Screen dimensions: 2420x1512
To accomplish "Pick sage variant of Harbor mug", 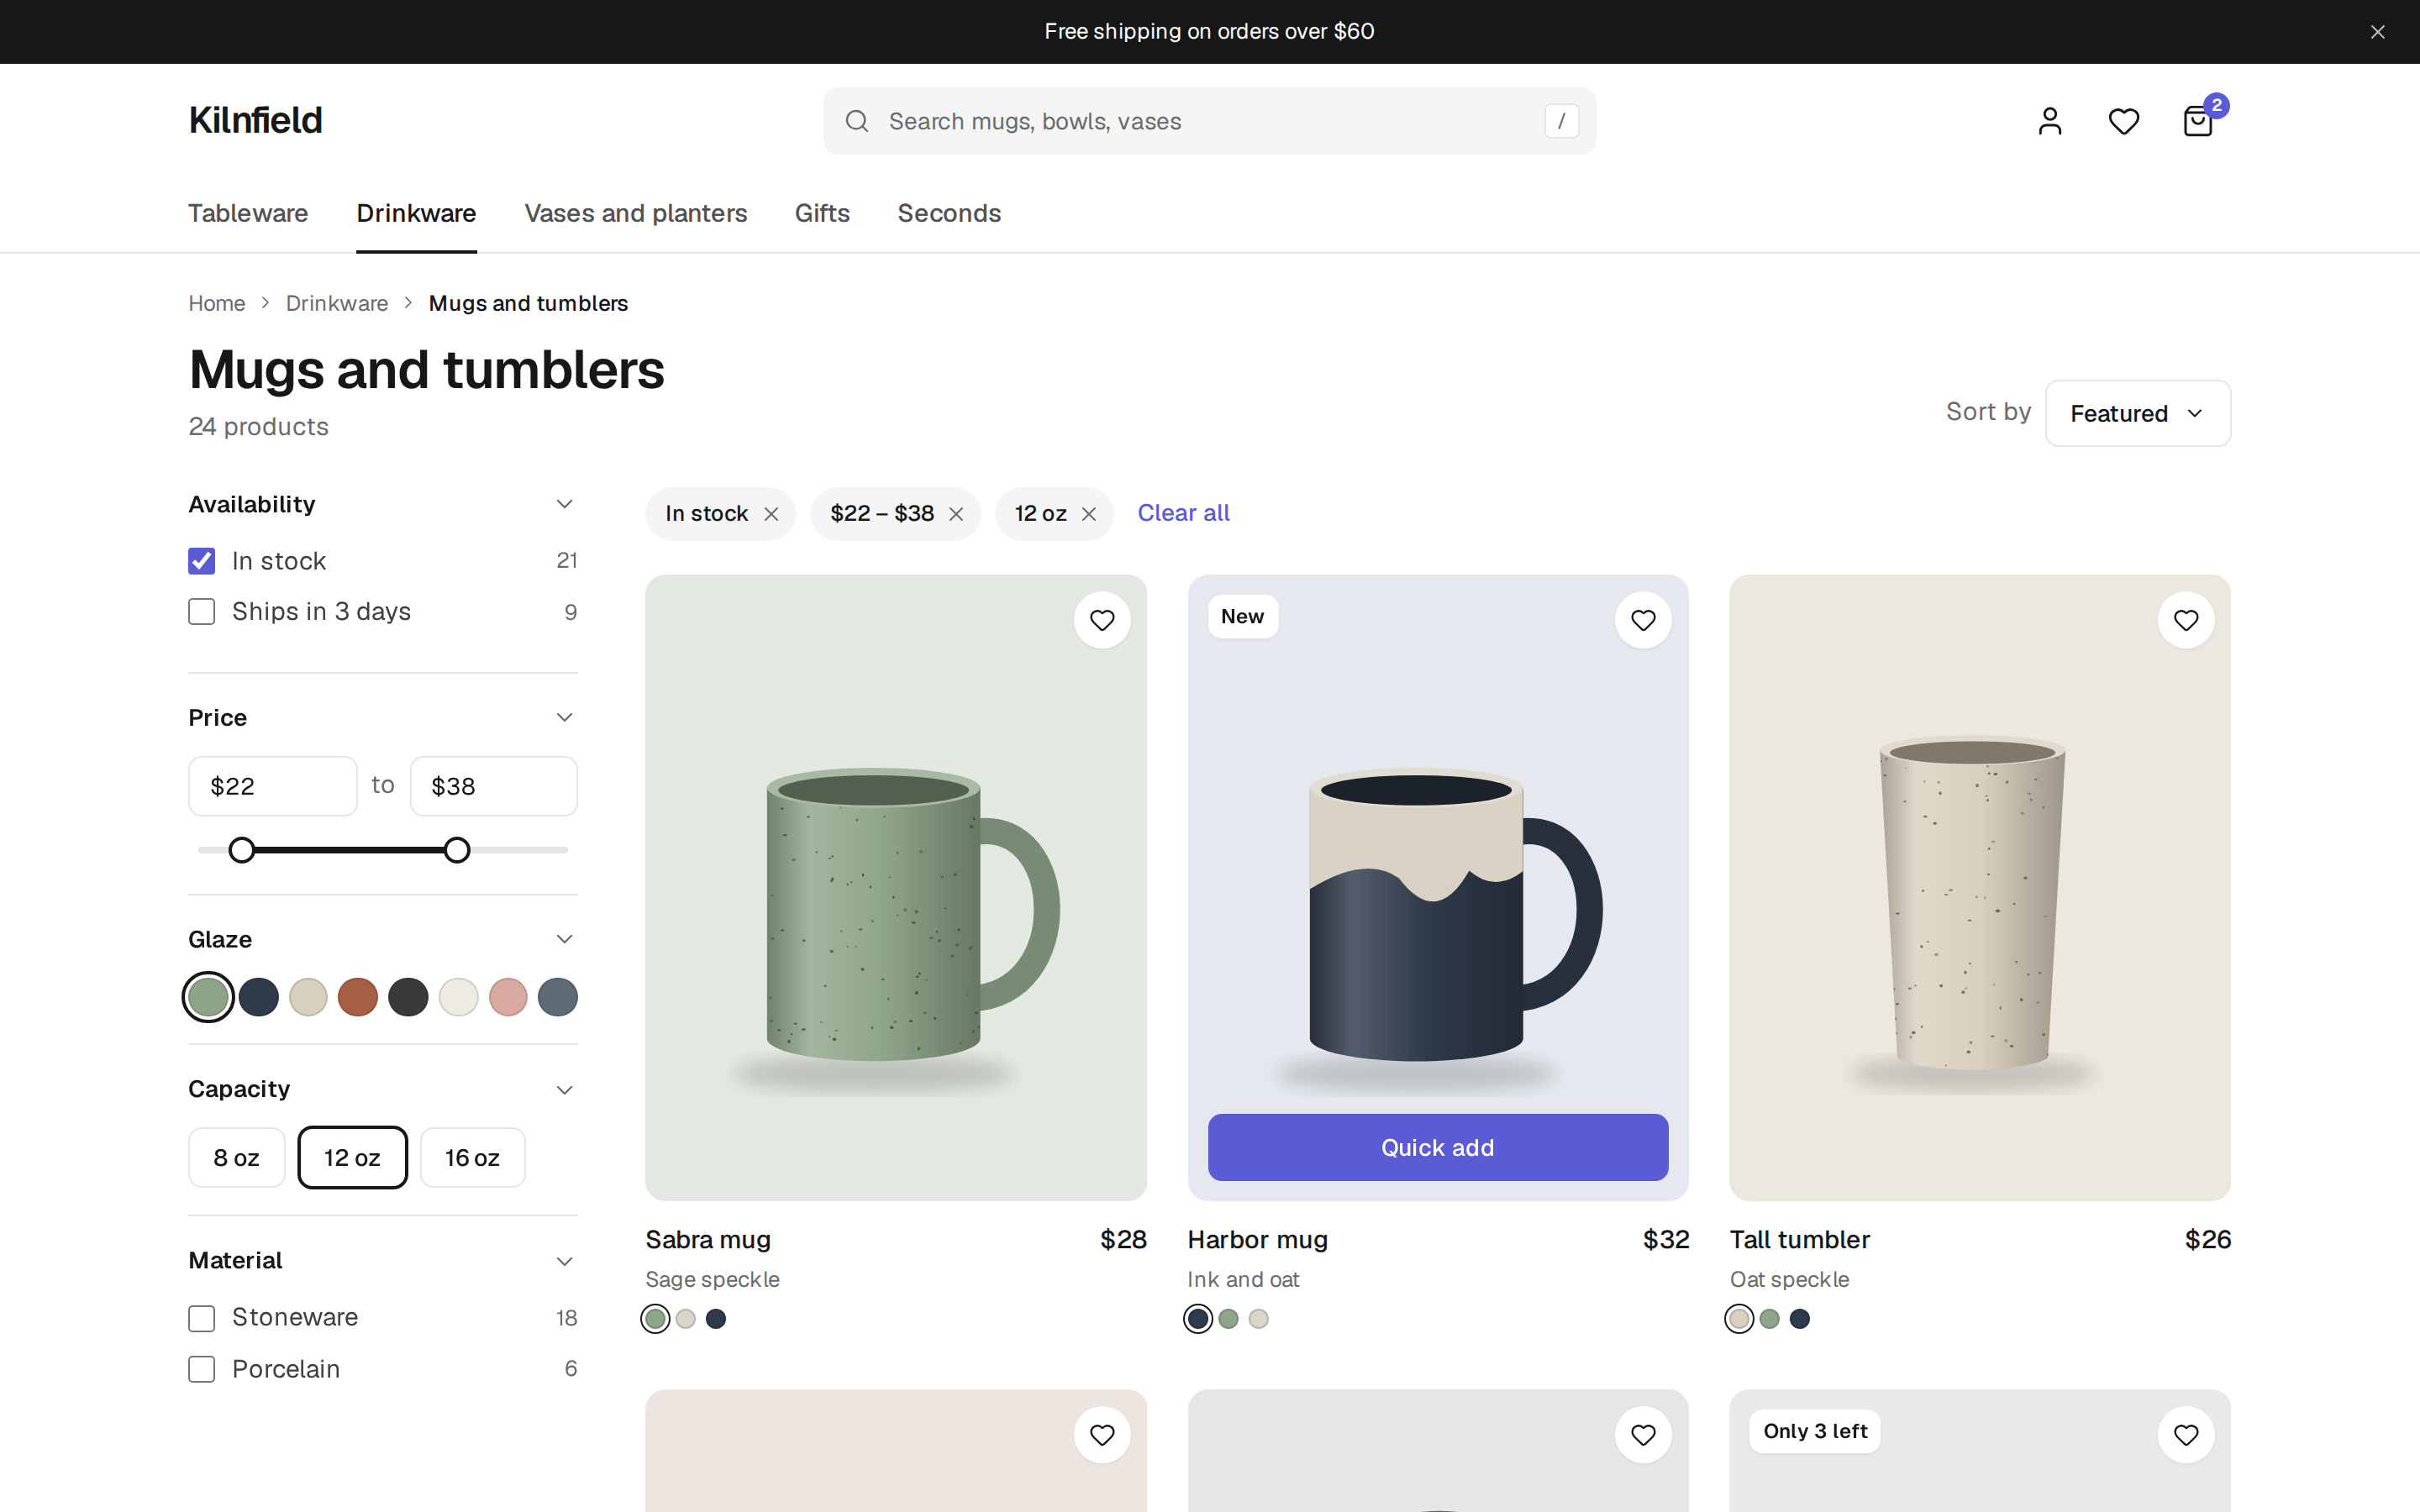I will (1228, 1319).
